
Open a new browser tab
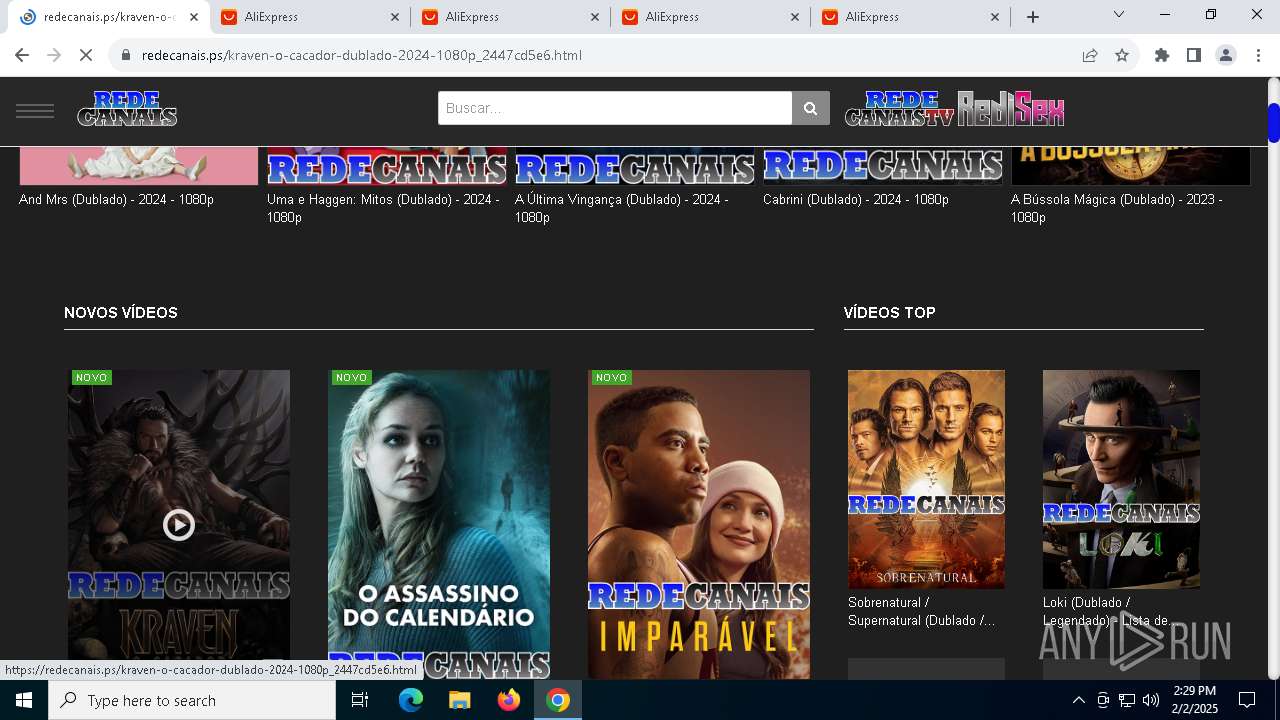pyautogui.click(x=1033, y=17)
